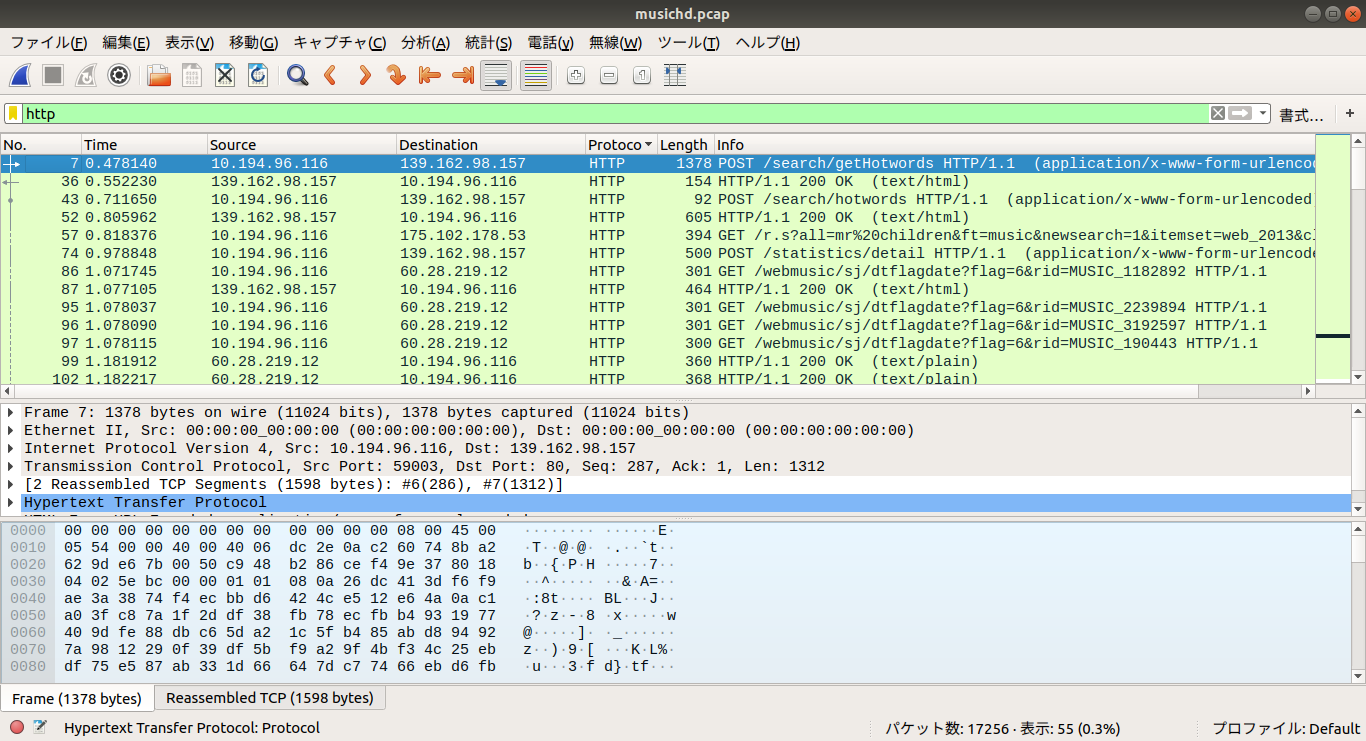Expand the Ethernet II section
Viewport: 1366px width, 741px height.
pyautogui.click(x=11, y=431)
